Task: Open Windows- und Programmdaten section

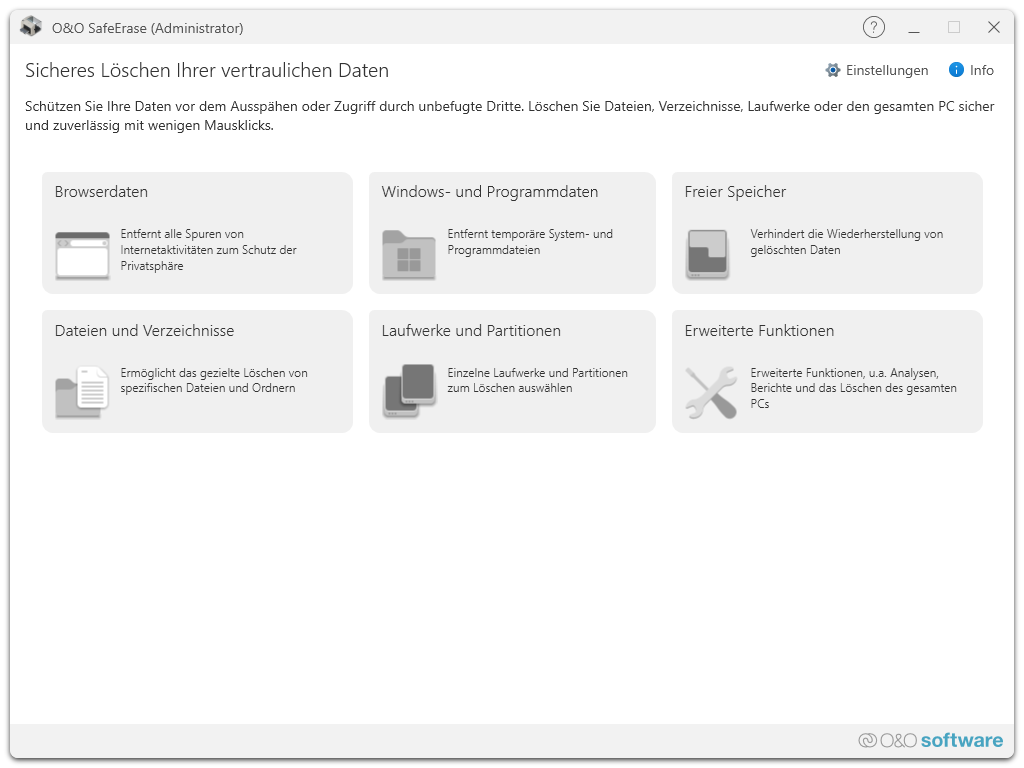Action: point(489,192)
